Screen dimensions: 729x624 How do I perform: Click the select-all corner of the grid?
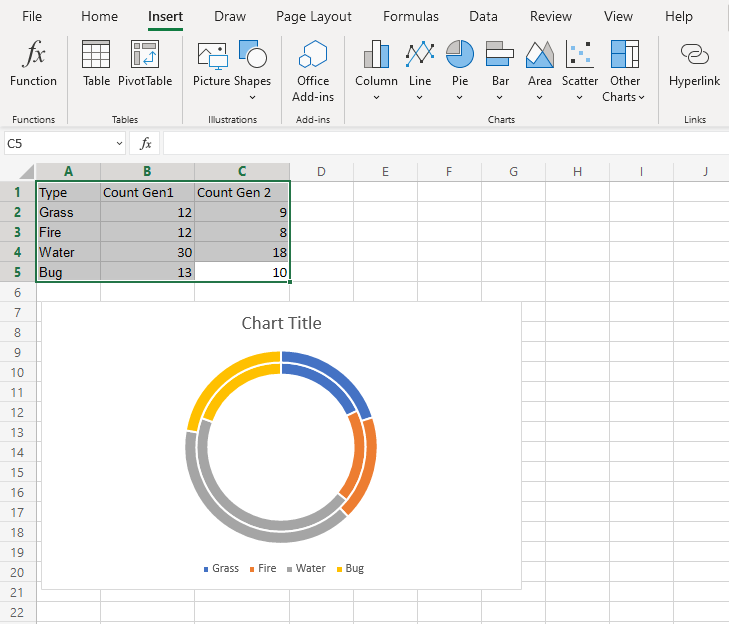click(18, 172)
